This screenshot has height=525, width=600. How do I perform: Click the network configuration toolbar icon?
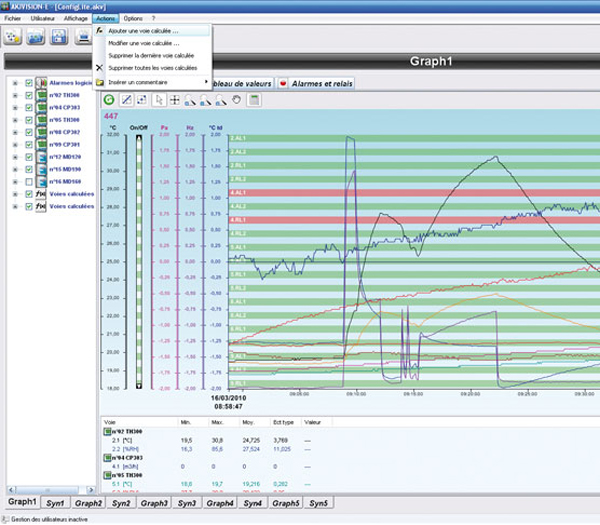(x=13, y=37)
